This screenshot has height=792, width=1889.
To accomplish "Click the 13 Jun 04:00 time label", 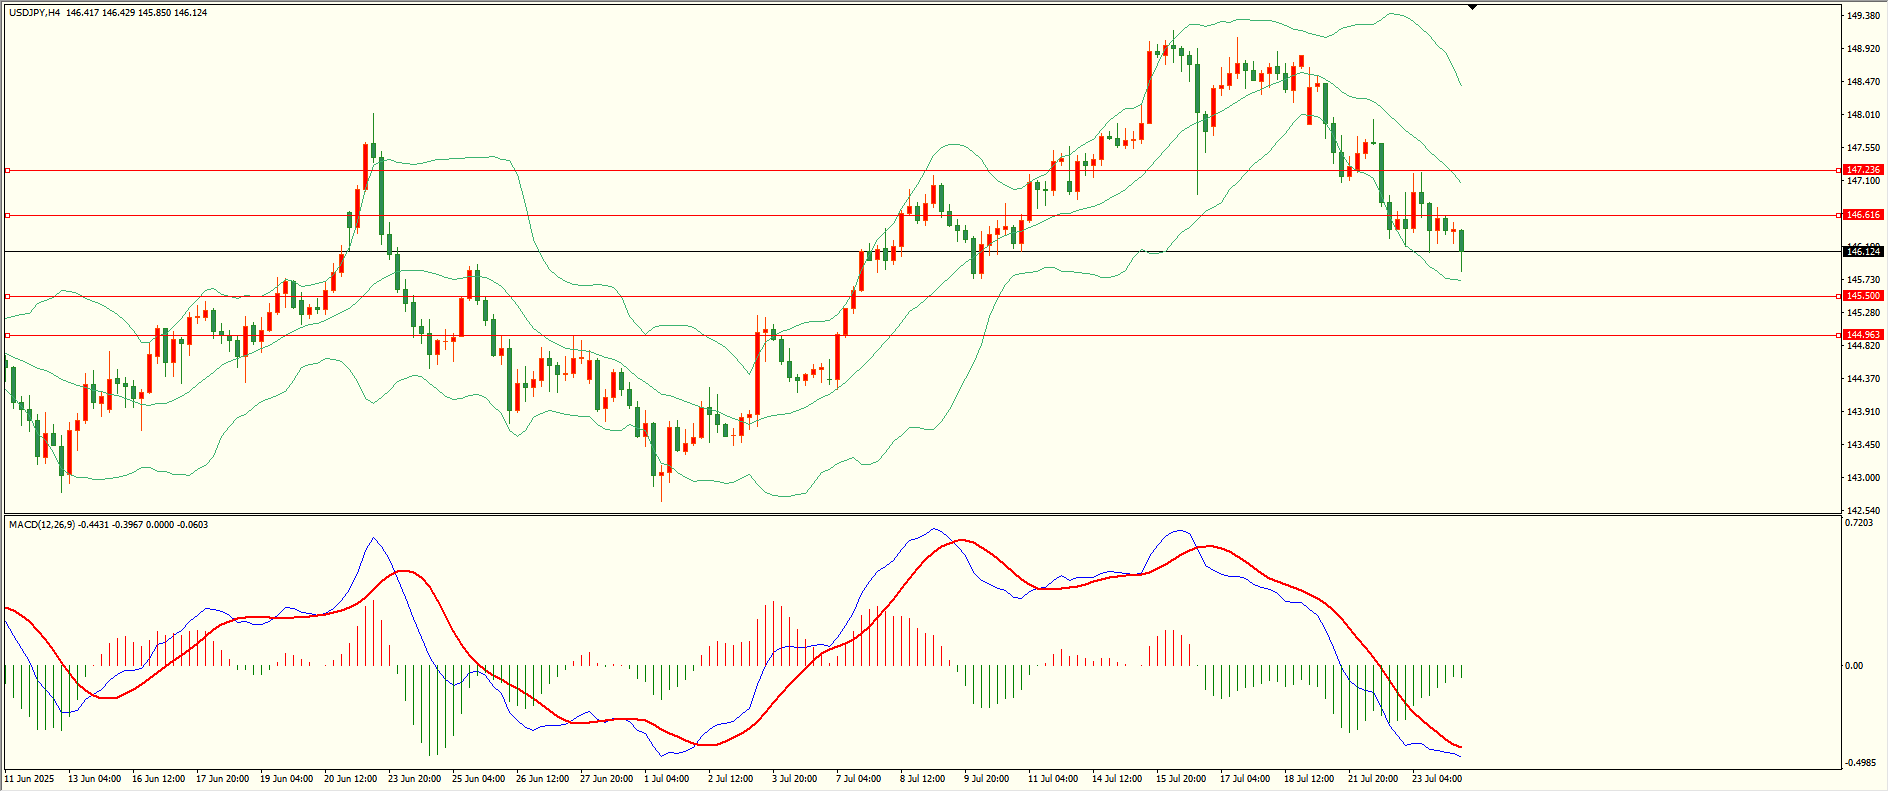I will (x=94, y=778).
